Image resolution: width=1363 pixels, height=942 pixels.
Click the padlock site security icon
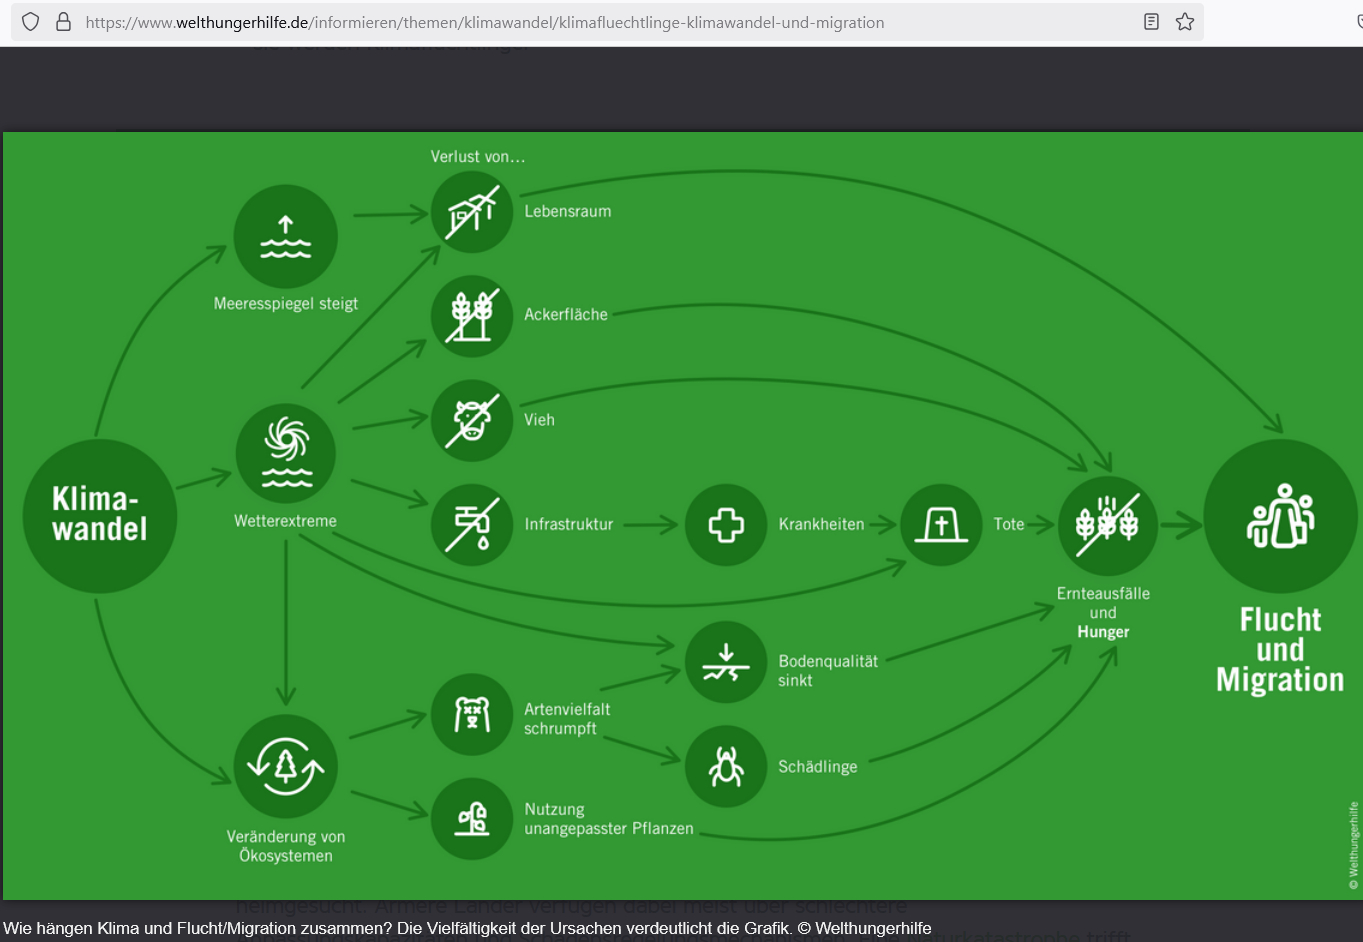click(63, 22)
